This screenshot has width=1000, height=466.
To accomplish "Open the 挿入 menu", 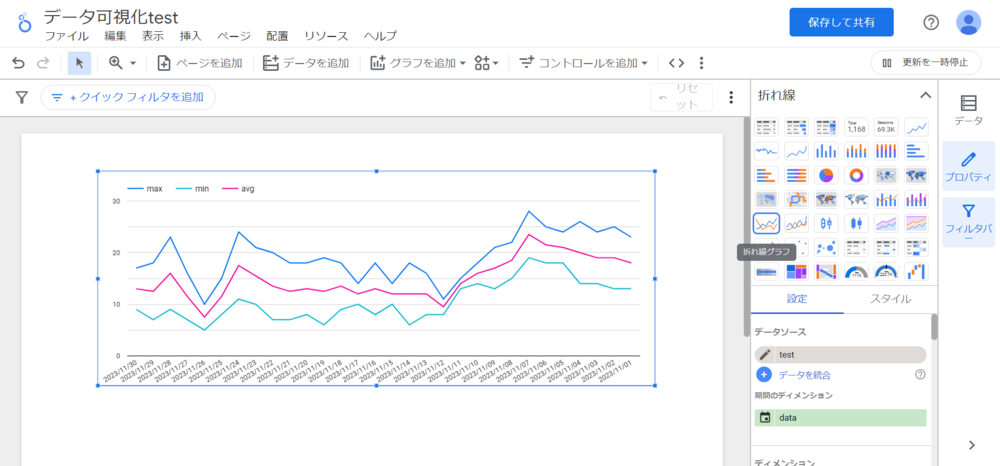I will click(191, 36).
